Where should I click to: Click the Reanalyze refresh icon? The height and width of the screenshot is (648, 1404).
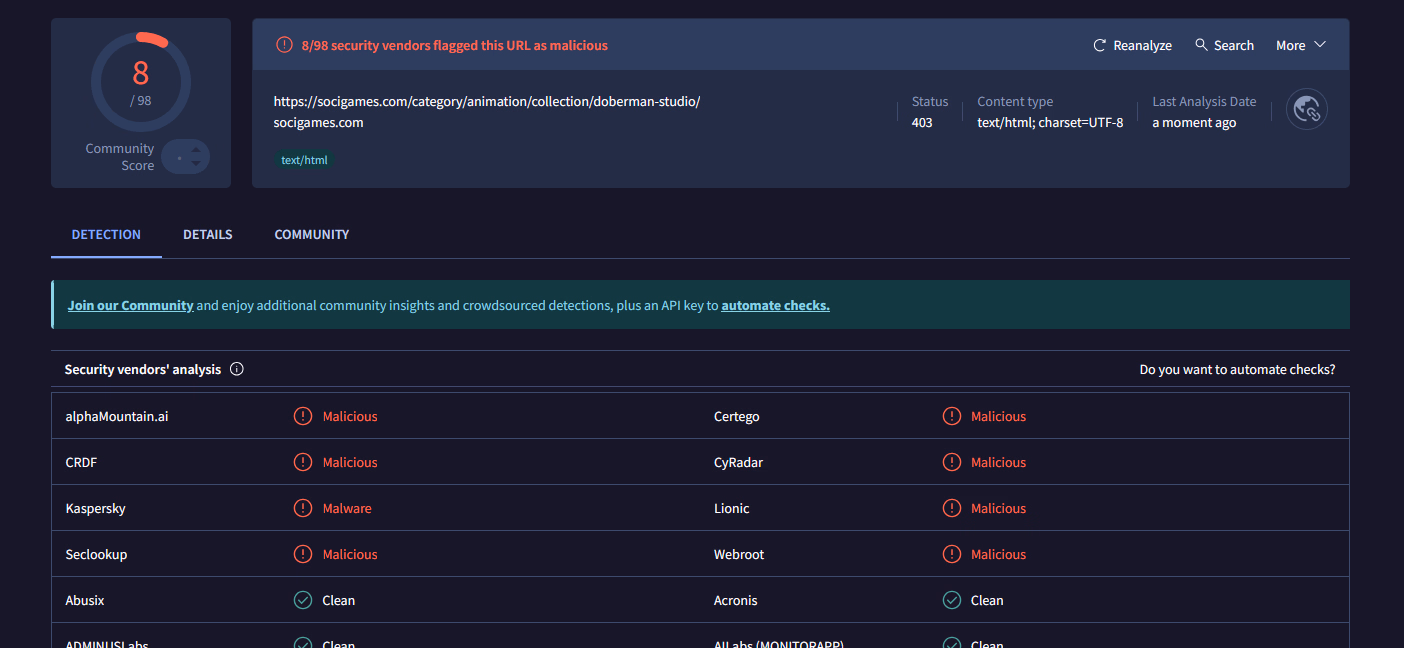coord(1100,46)
